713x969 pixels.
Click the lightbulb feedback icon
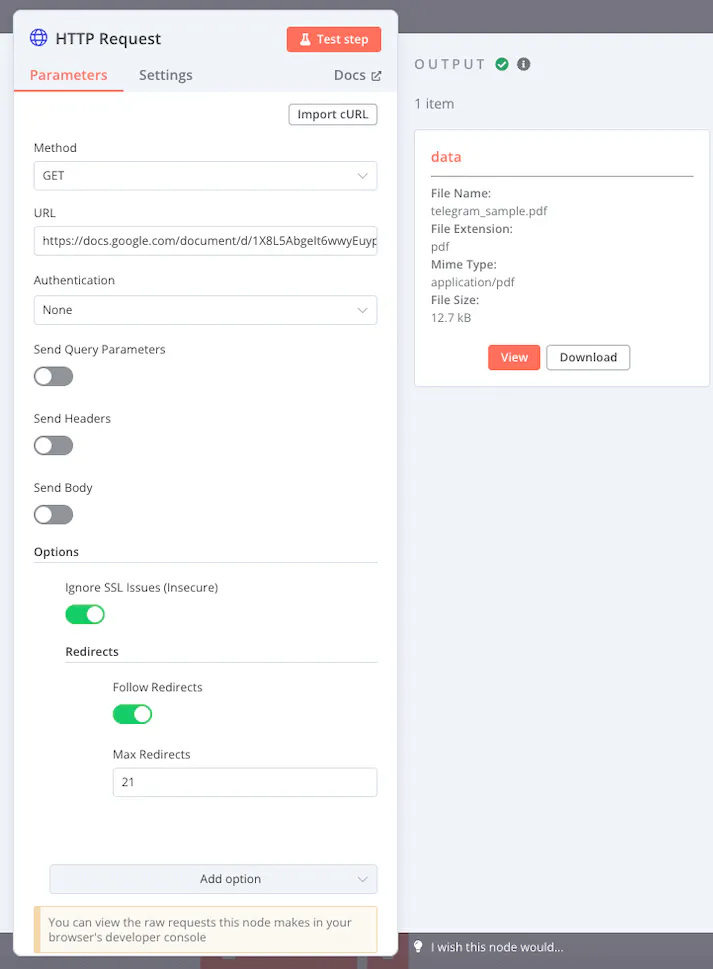pyautogui.click(x=419, y=946)
